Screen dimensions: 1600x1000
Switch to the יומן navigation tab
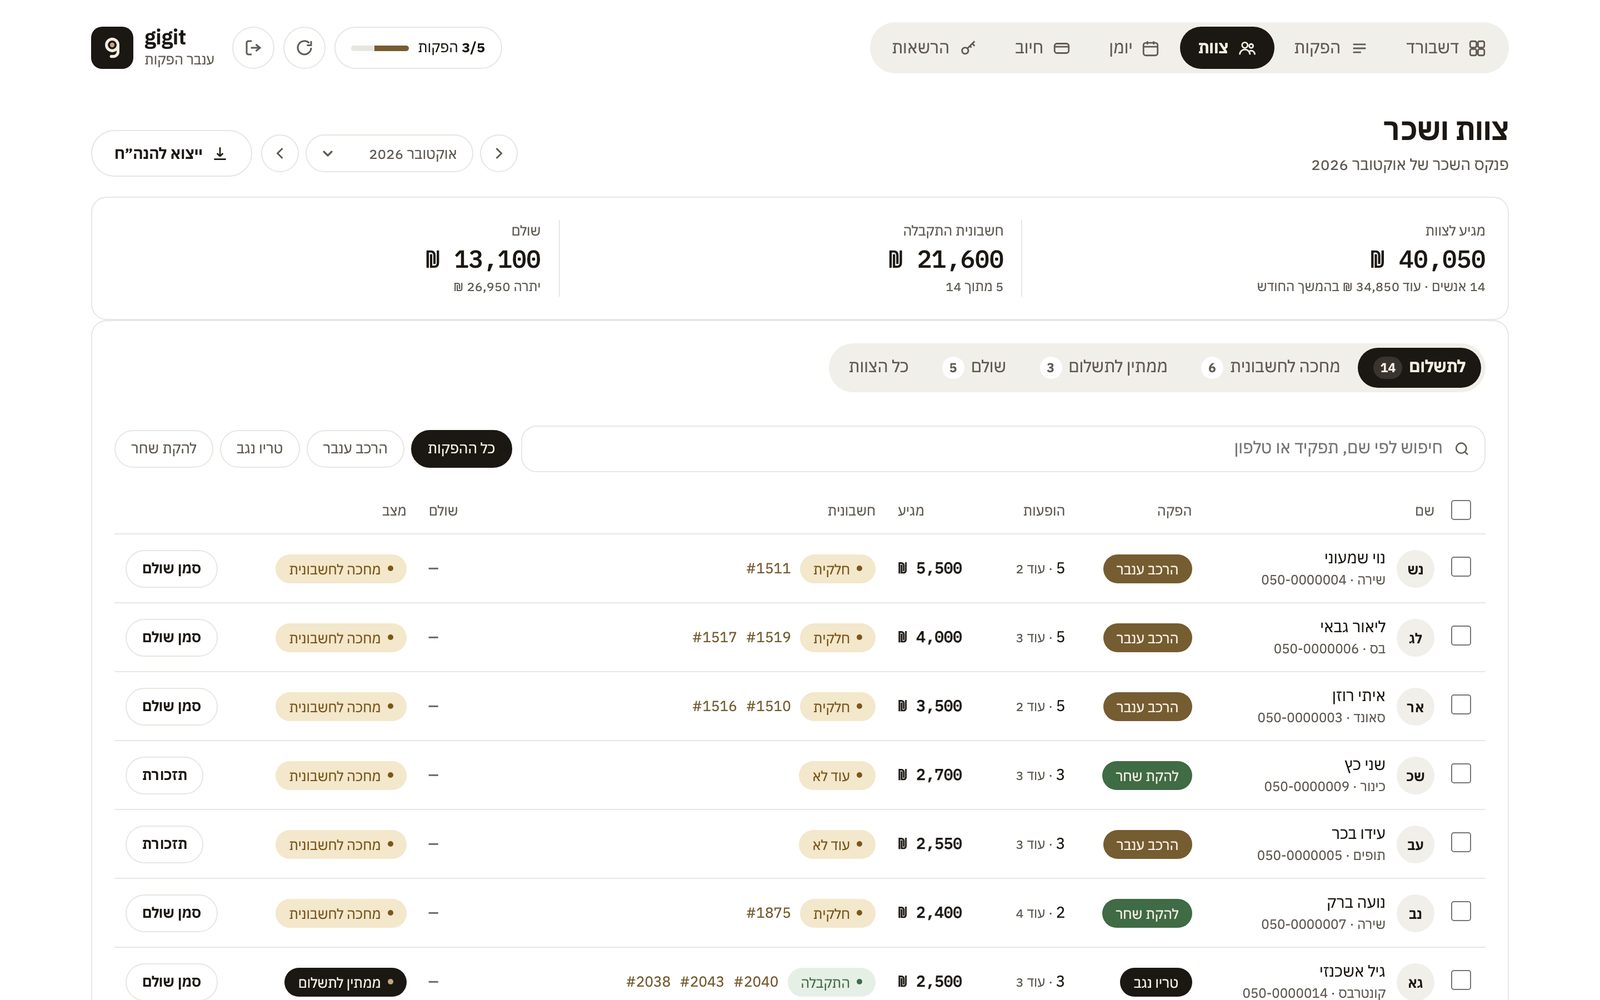(1133, 48)
